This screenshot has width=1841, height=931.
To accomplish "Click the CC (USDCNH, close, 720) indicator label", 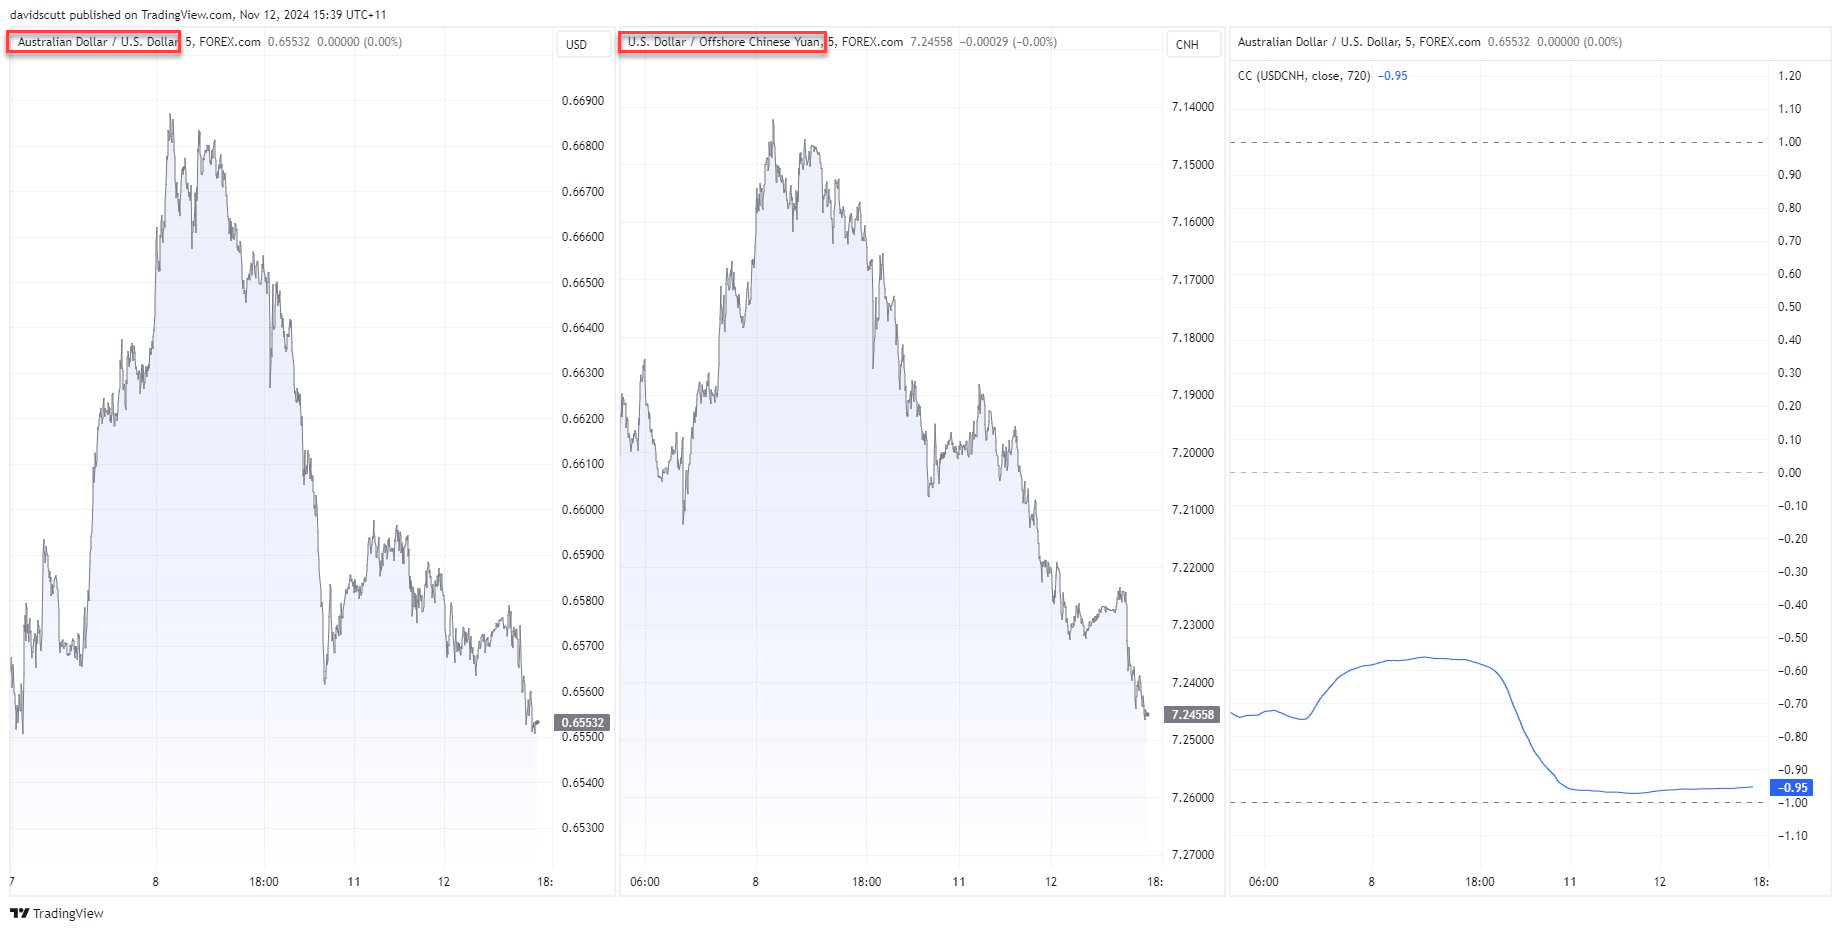I will pos(1304,76).
